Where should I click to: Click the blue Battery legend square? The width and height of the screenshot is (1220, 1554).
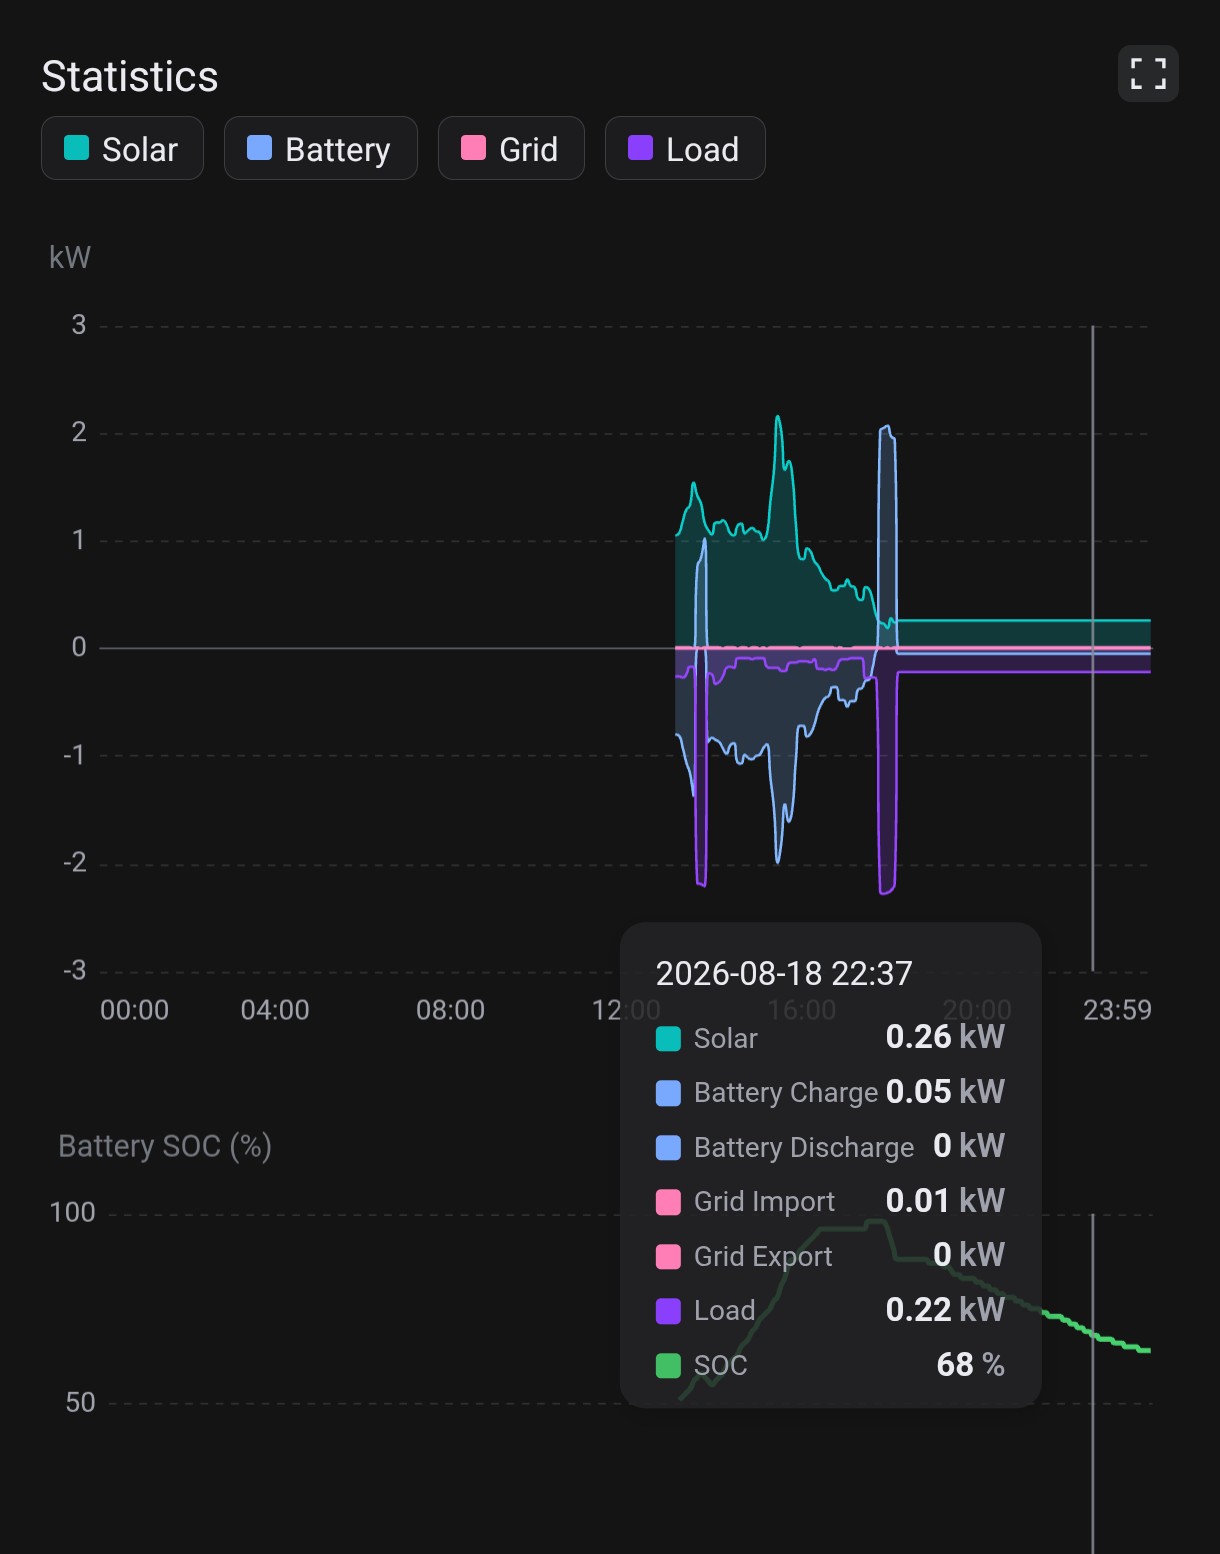click(259, 148)
